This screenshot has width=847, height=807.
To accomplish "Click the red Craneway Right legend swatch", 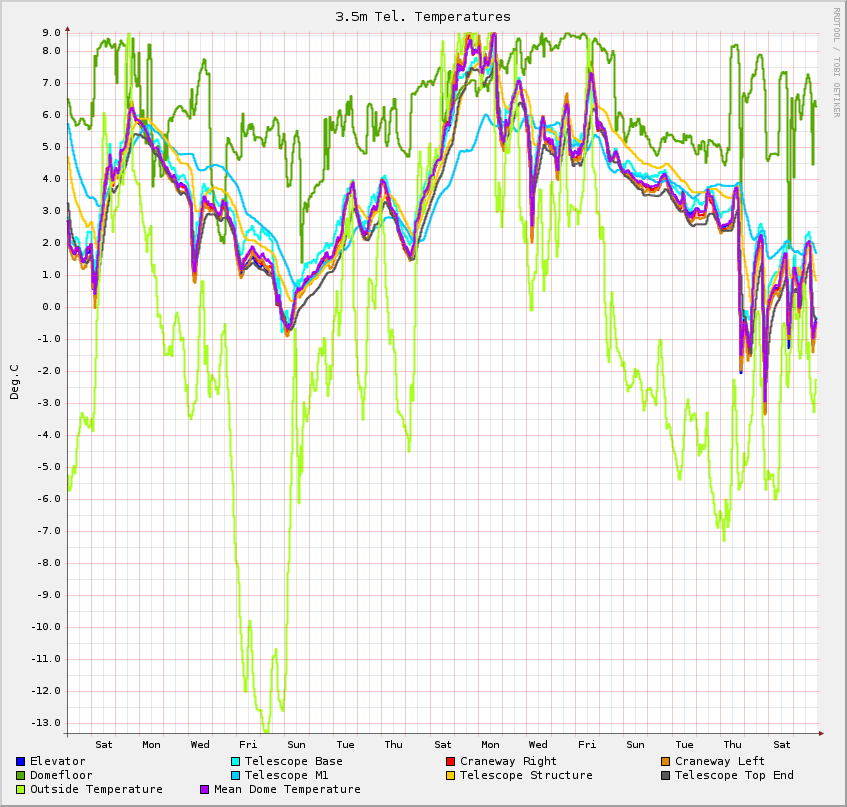I will 450,761.
